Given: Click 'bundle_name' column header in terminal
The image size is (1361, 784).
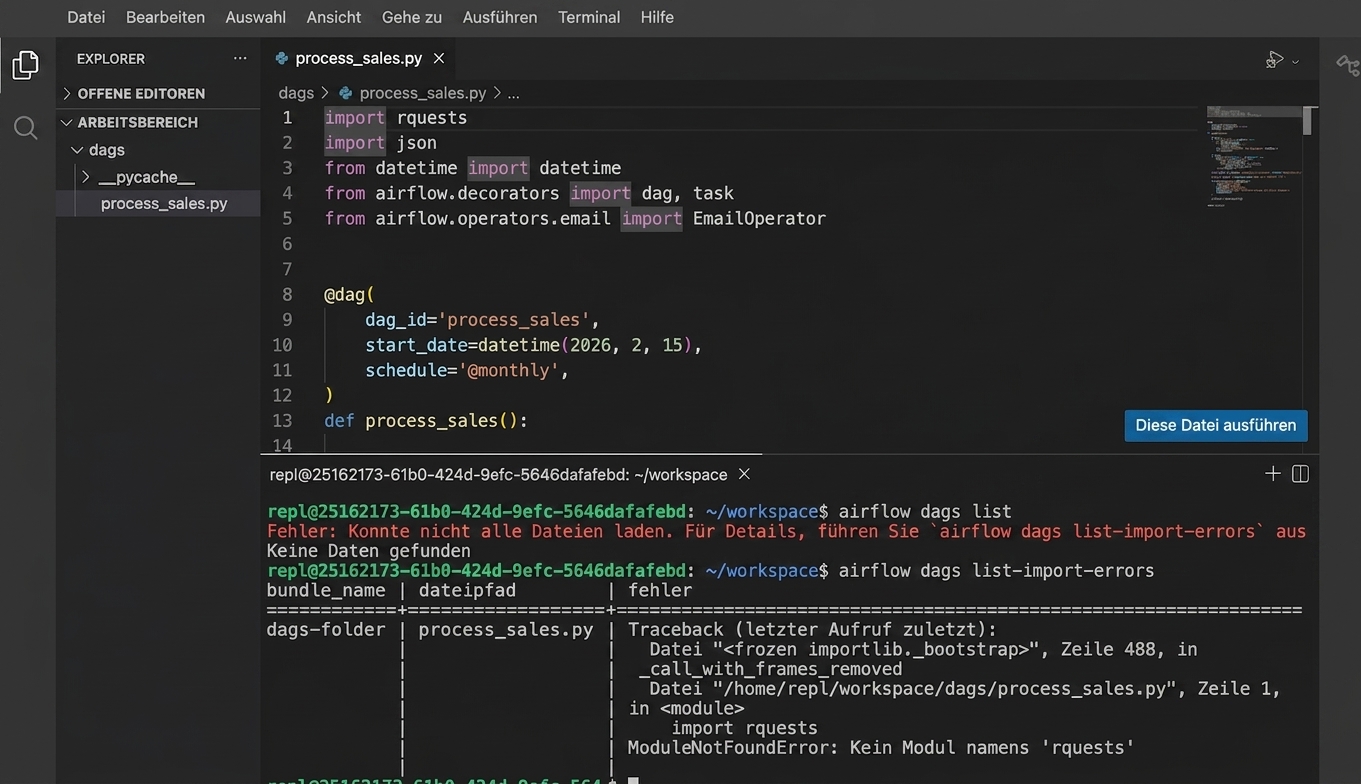Looking at the screenshot, I should pyautogui.click(x=326, y=590).
